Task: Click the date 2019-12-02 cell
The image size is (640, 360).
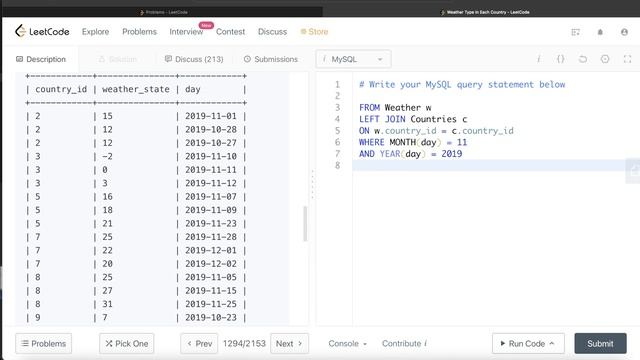Action: pos(211,264)
